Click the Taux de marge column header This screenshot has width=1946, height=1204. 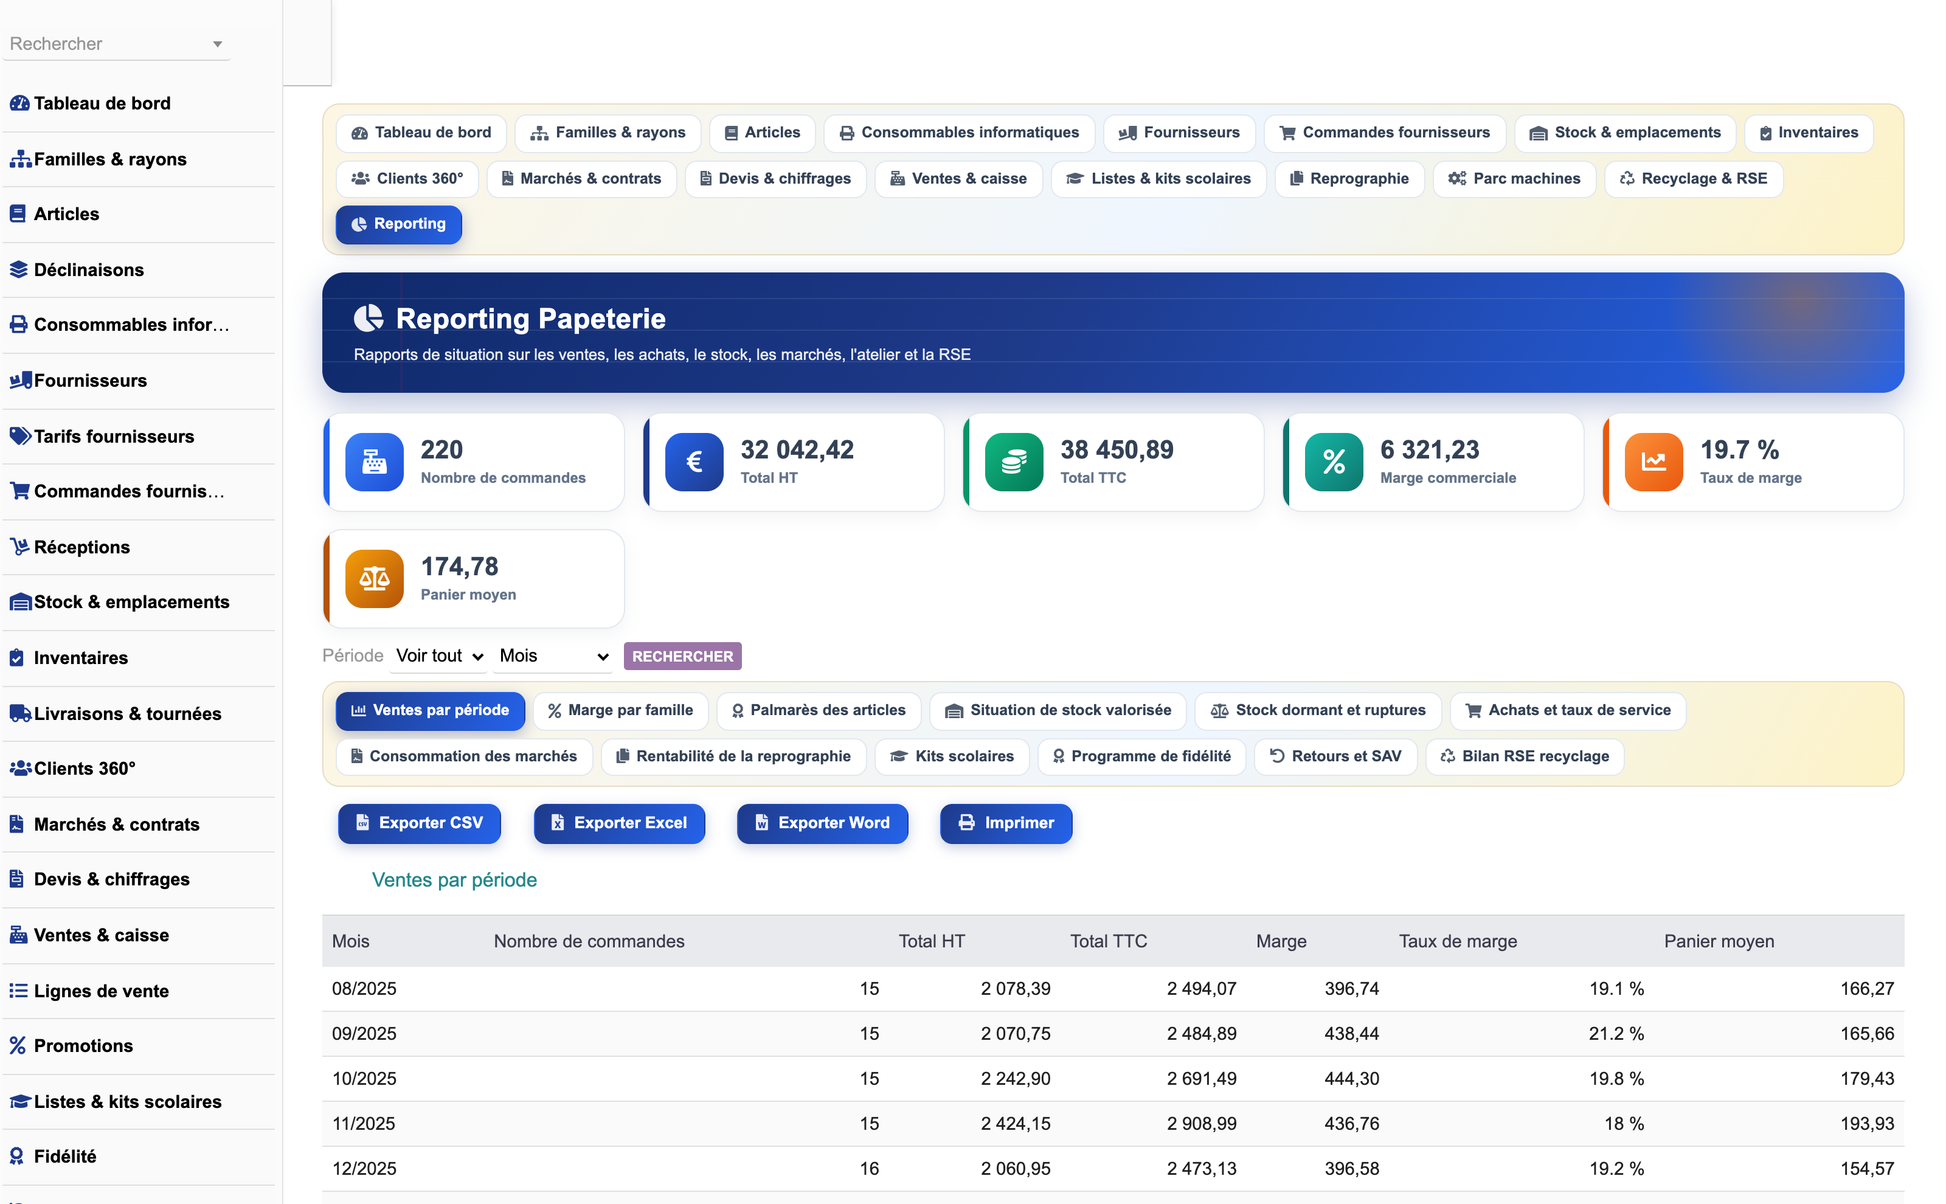coord(1458,941)
